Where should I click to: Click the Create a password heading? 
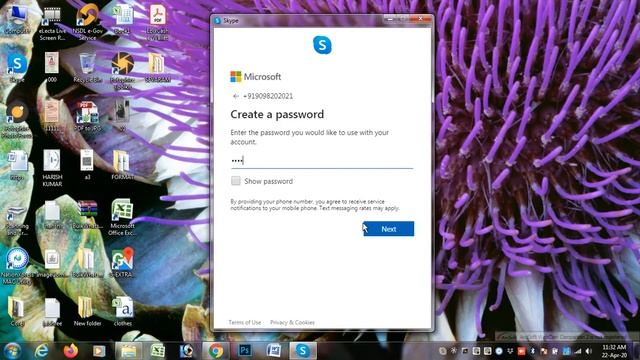point(277,114)
